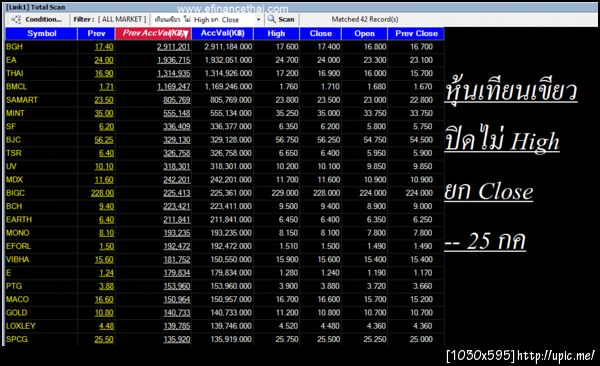Sort by Symbol column header

pos(41,34)
